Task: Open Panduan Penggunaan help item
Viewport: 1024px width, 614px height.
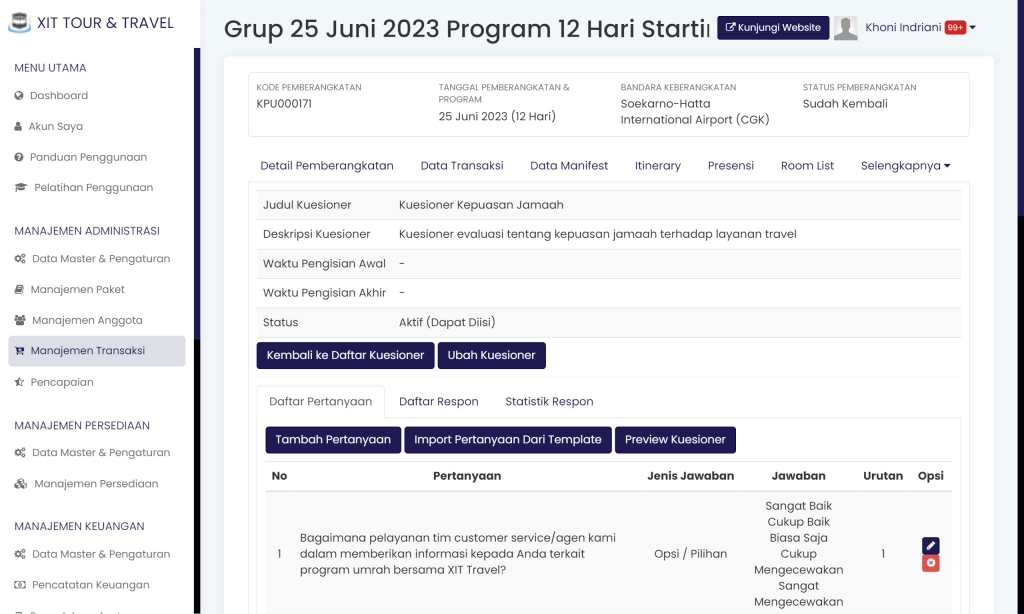Action: point(88,157)
